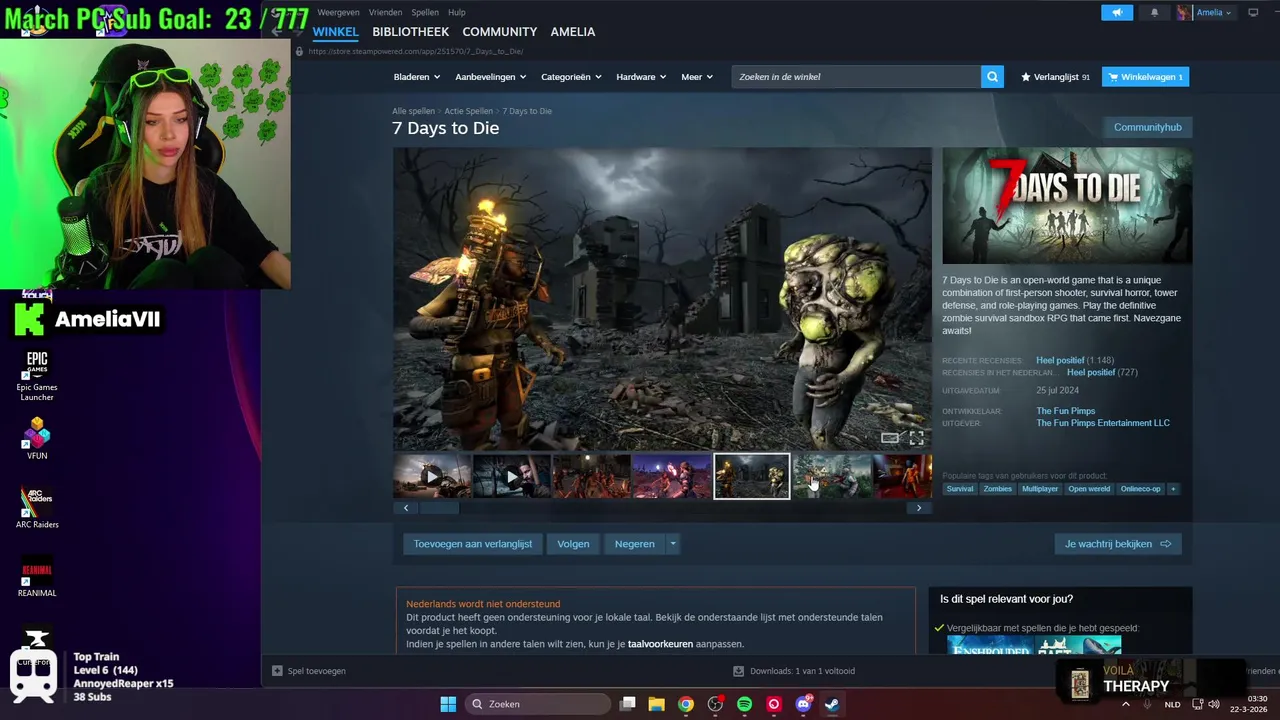Viewport: 1280px width, 720px height.
Task: Click the Steam taskbar icon
Action: click(x=832, y=704)
